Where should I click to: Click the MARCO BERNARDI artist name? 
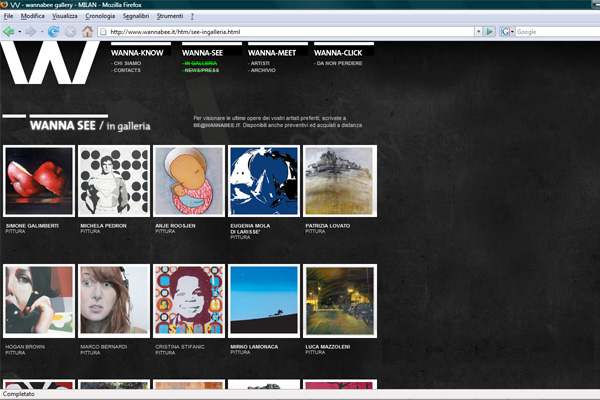coord(104,347)
